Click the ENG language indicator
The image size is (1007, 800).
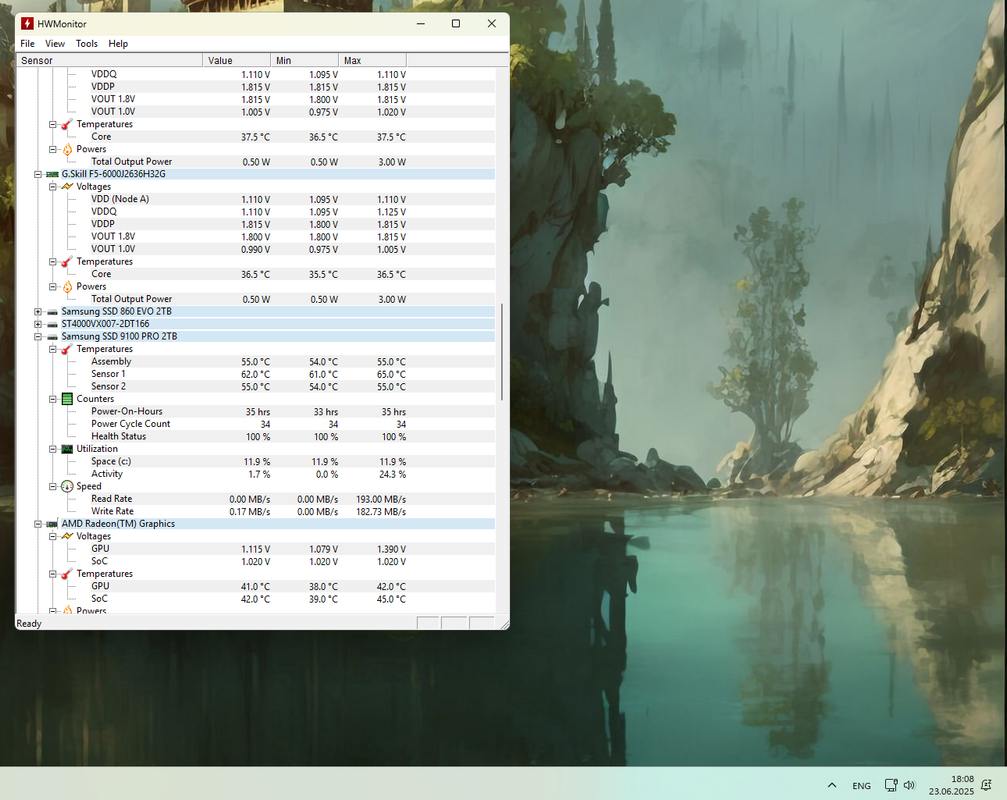pos(861,786)
